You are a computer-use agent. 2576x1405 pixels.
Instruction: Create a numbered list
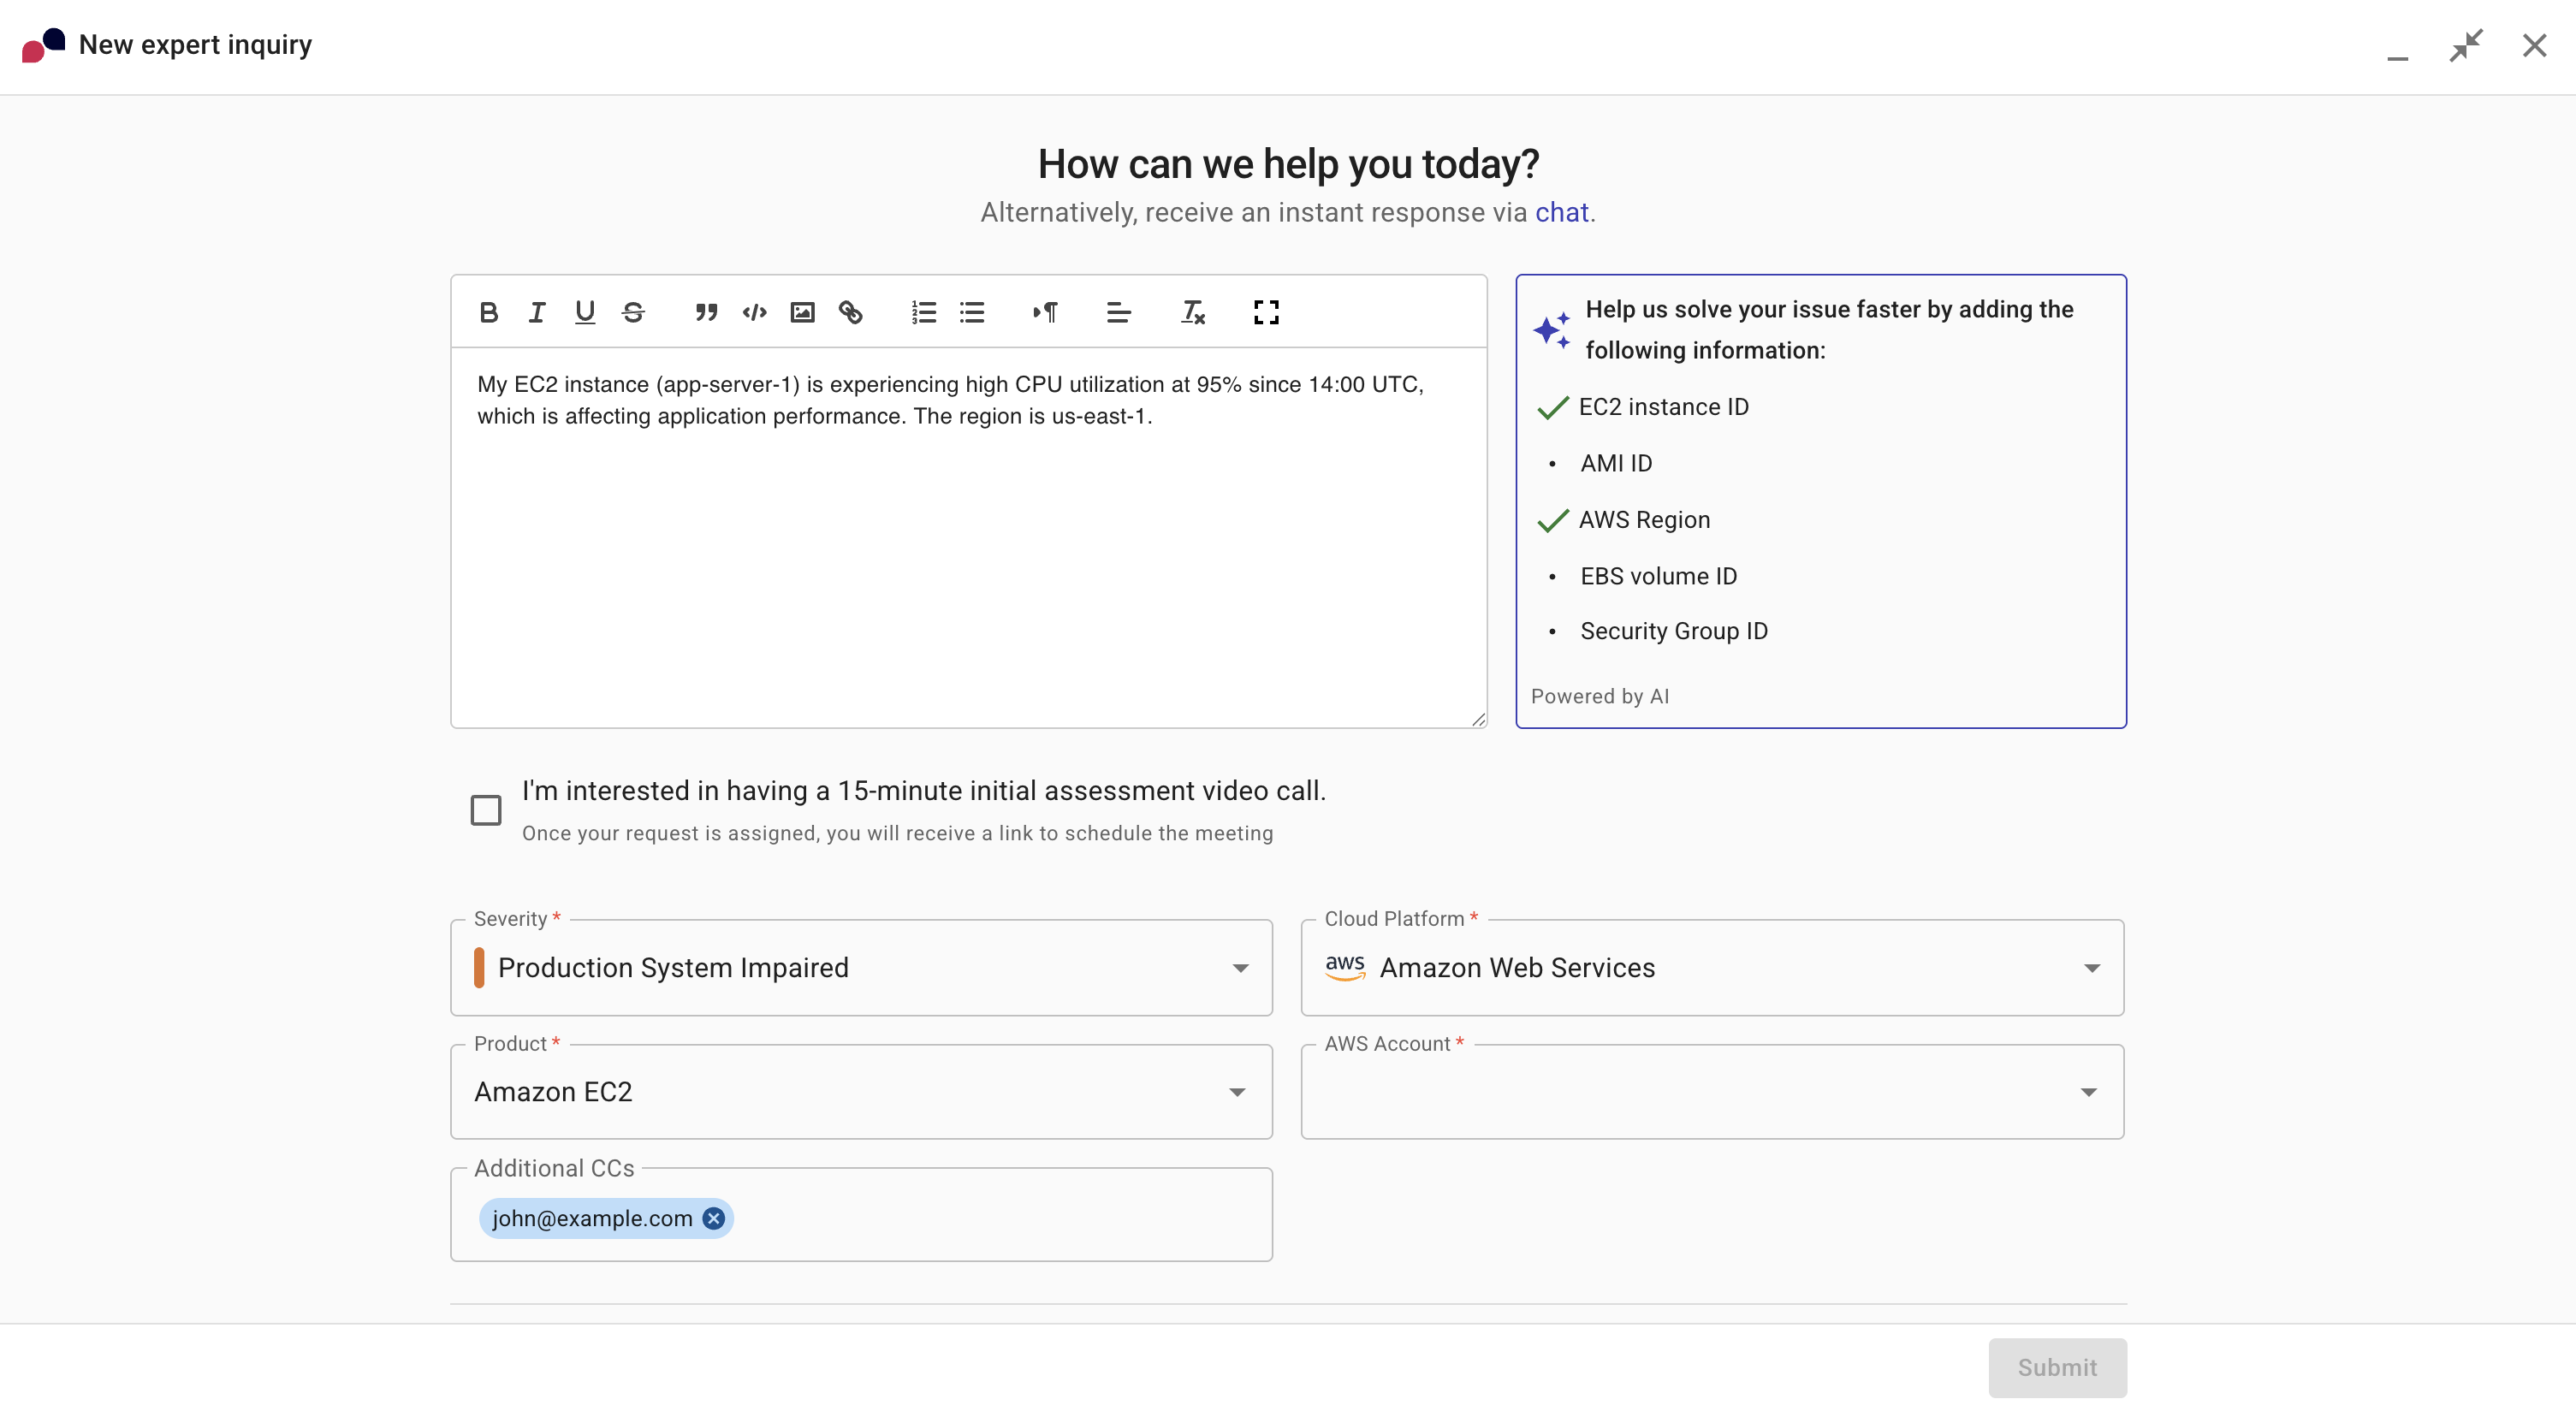[923, 312]
